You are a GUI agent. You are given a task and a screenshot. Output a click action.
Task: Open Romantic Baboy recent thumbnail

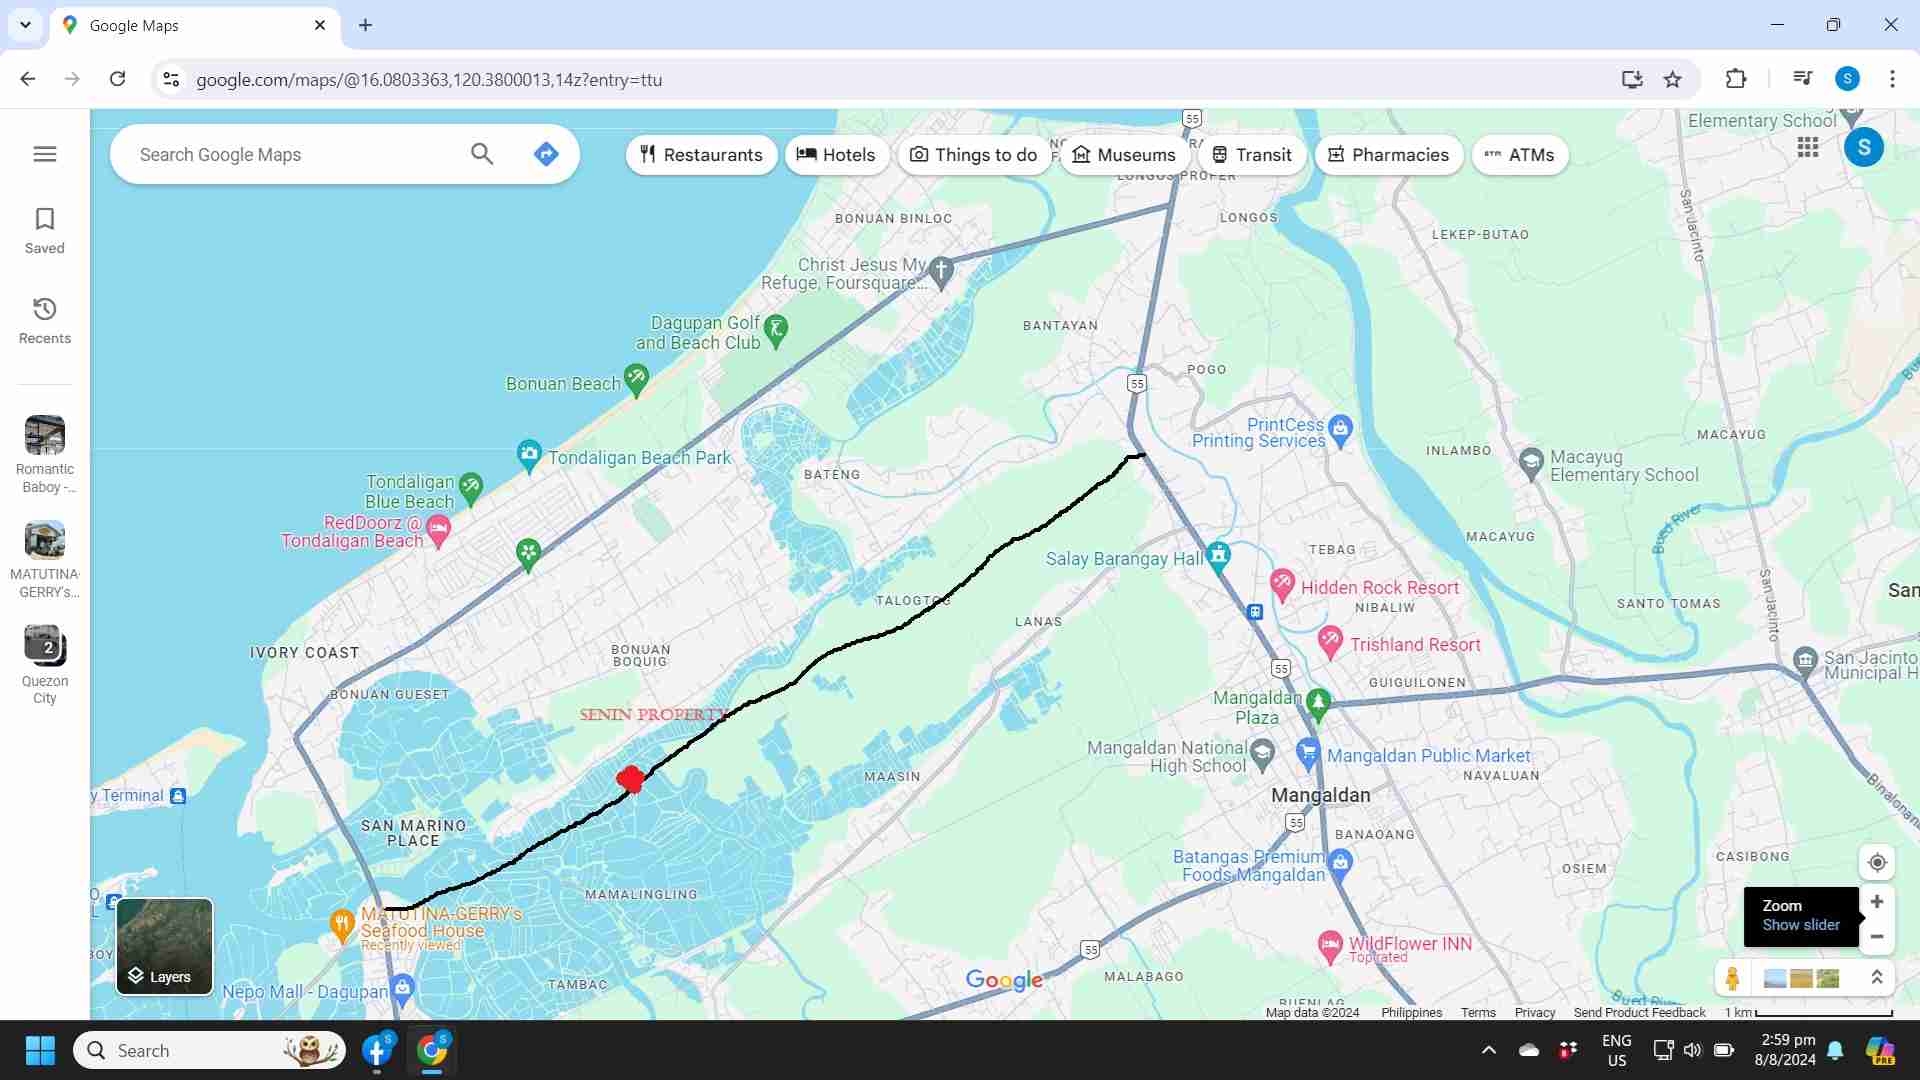pos(45,436)
